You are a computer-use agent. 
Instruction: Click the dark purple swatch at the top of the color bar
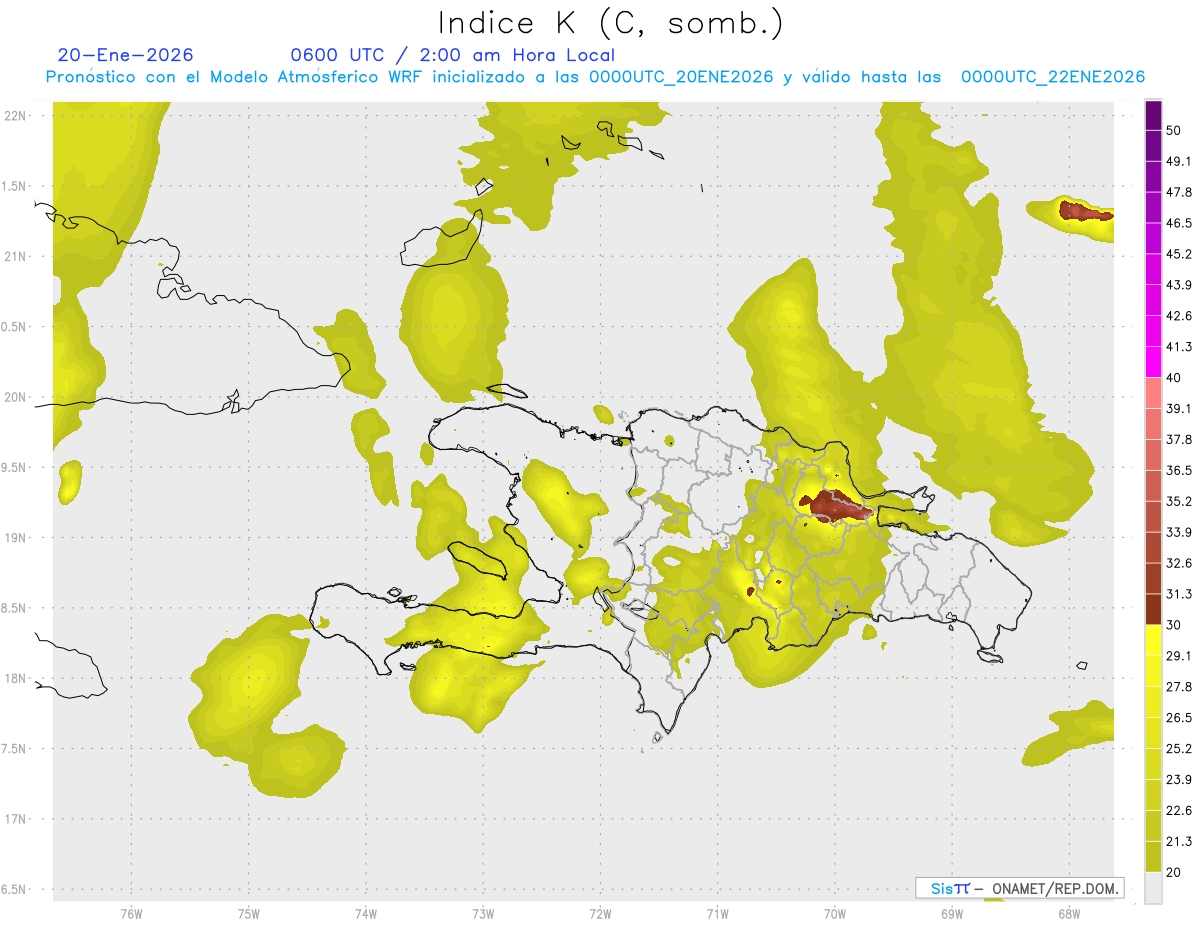pyautogui.click(x=1153, y=115)
